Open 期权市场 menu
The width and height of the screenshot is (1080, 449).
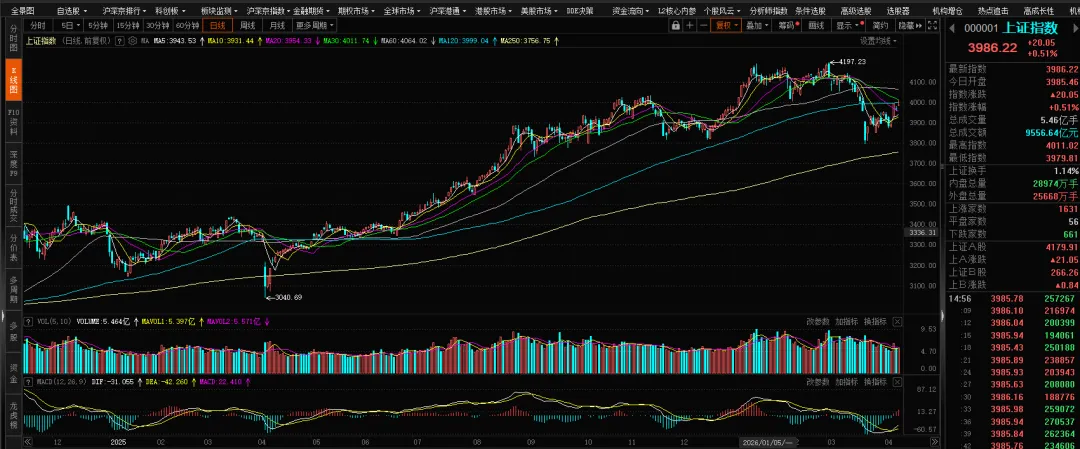tap(356, 11)
